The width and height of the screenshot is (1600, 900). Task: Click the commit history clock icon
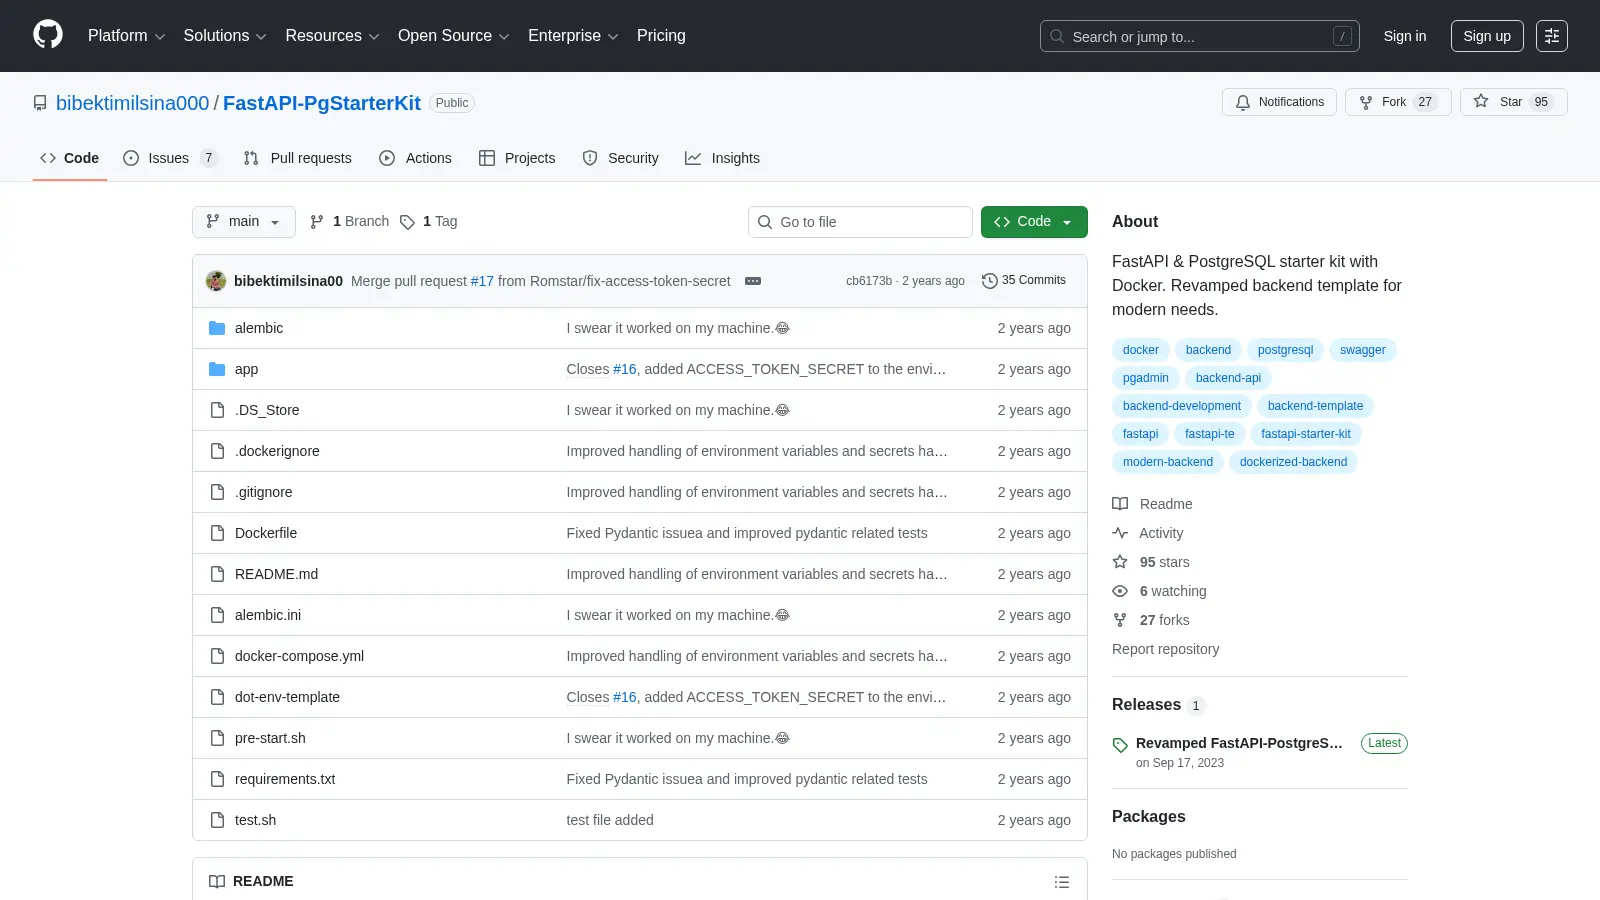coord(990,281)
